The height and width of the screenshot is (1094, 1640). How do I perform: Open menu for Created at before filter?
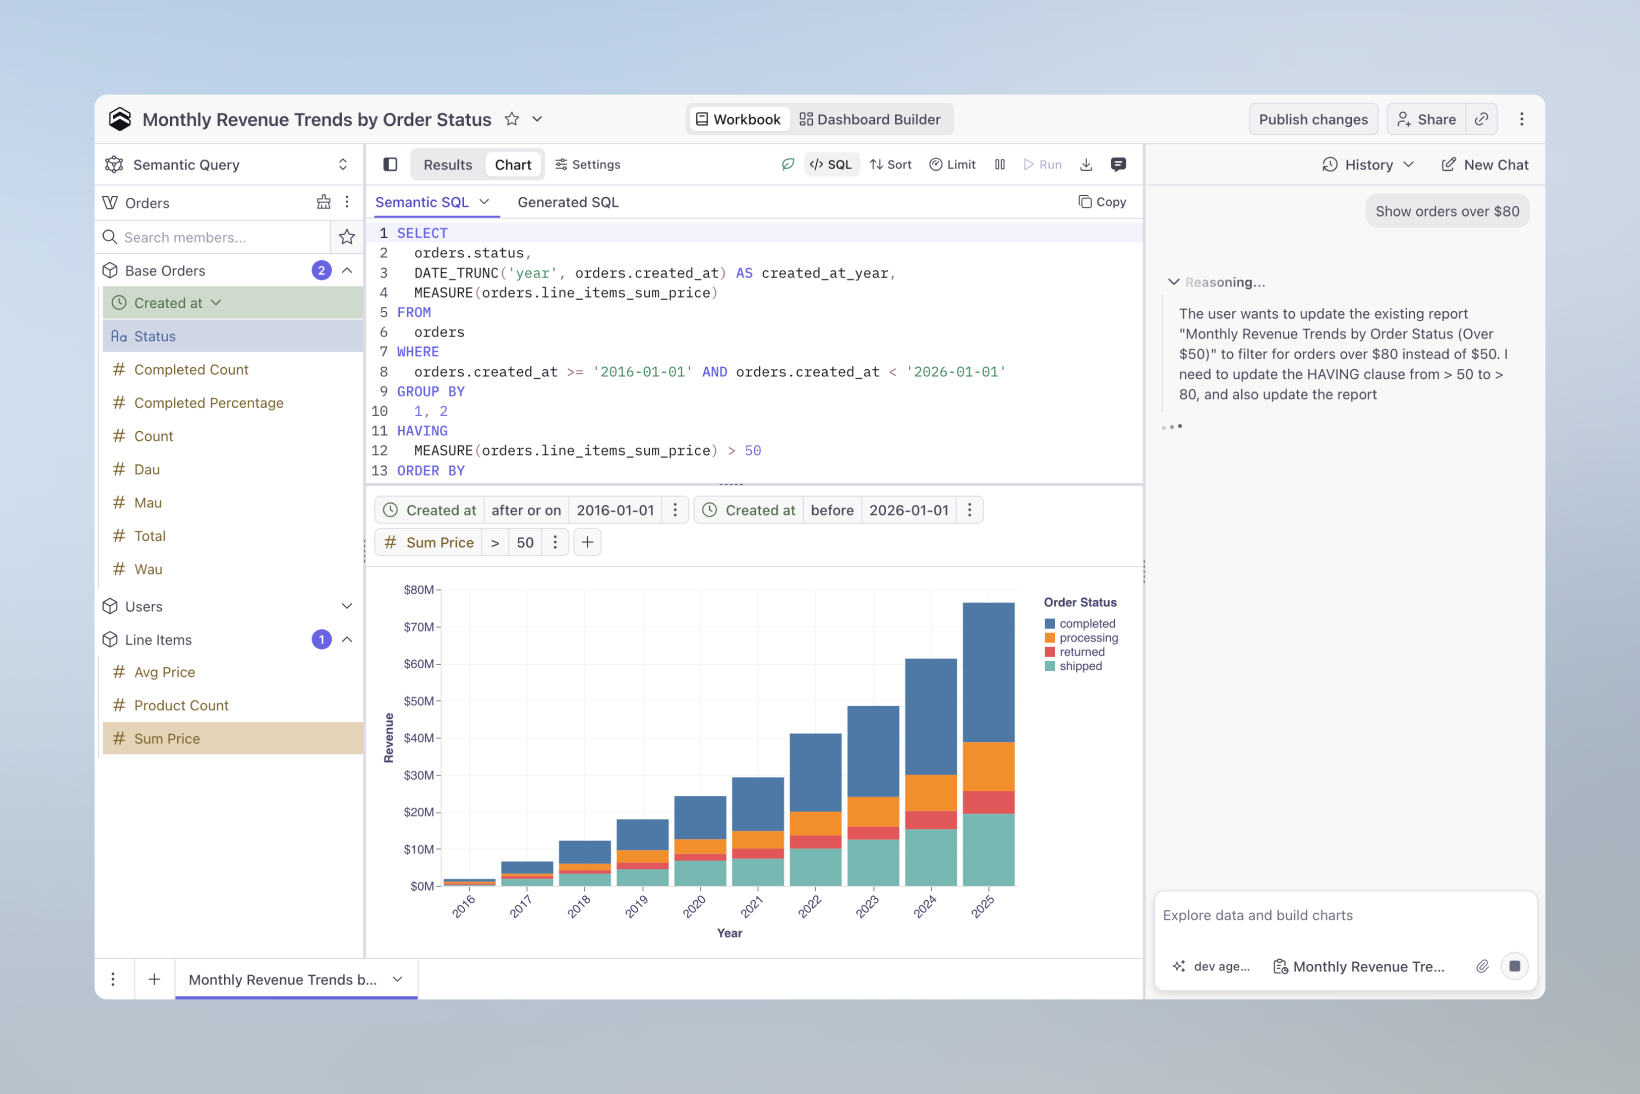point(969,510)
